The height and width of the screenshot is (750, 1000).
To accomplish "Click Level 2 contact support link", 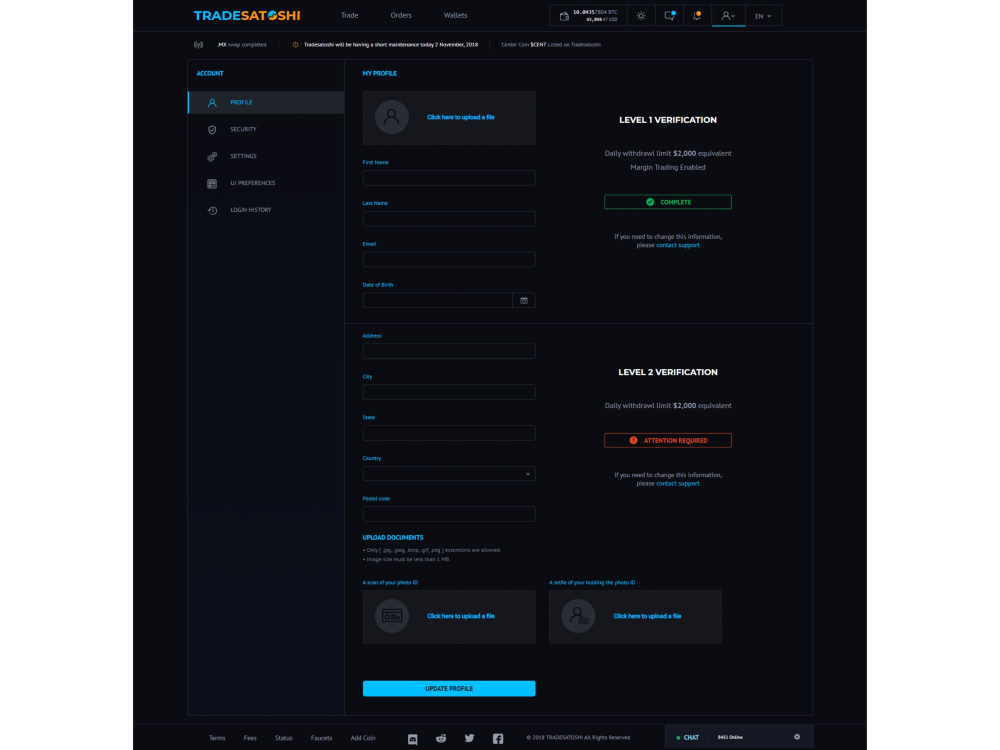I will point(677,483).
